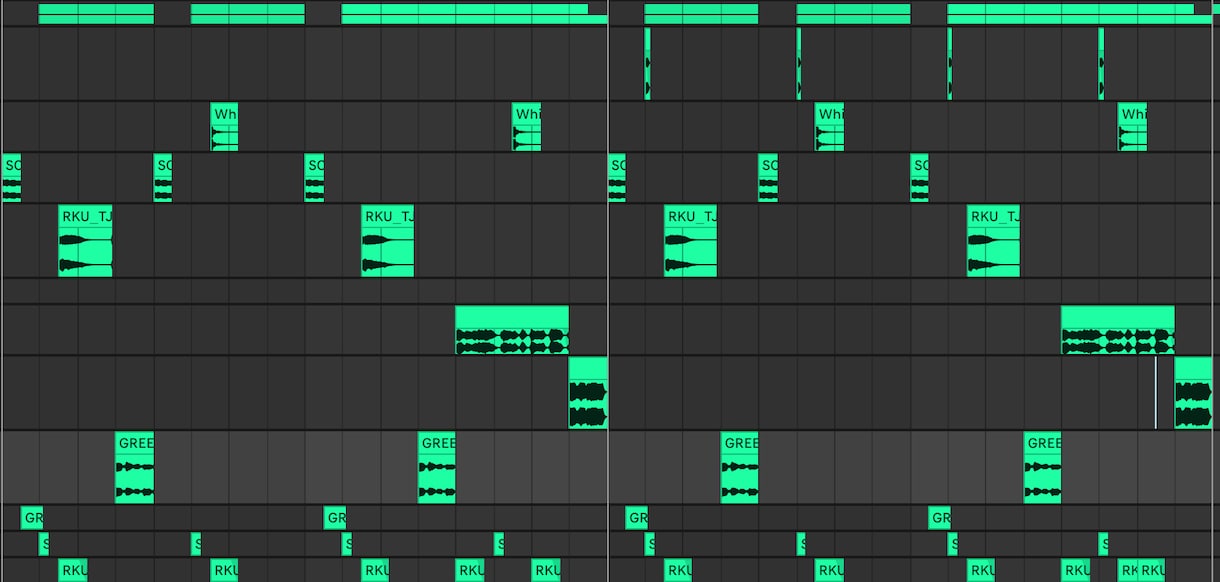Select the third 'Whi' clip from the left
Image resolution: width=1220 pixels, height=582 pixels.
pos(830,128)
